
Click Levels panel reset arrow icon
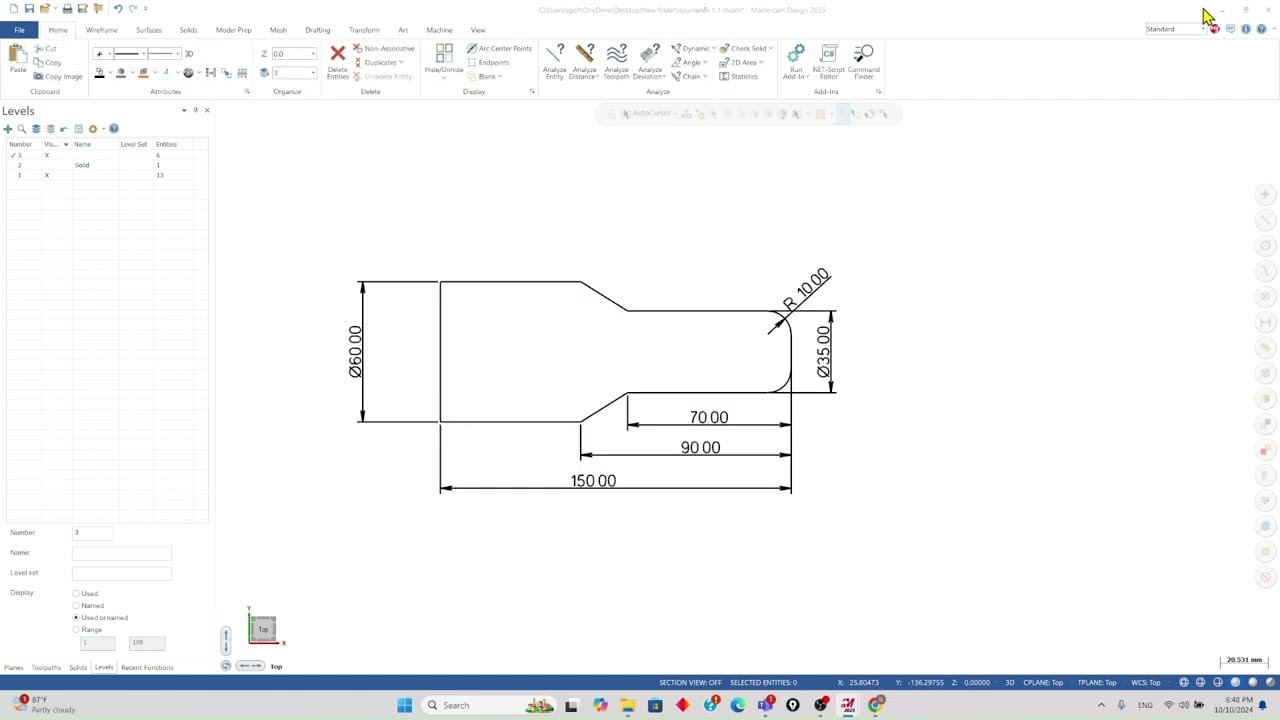[64, 129]
